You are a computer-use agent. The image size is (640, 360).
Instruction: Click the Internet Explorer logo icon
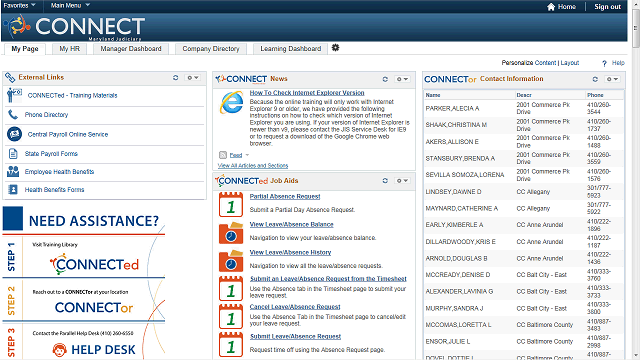[x=231, y=102]
